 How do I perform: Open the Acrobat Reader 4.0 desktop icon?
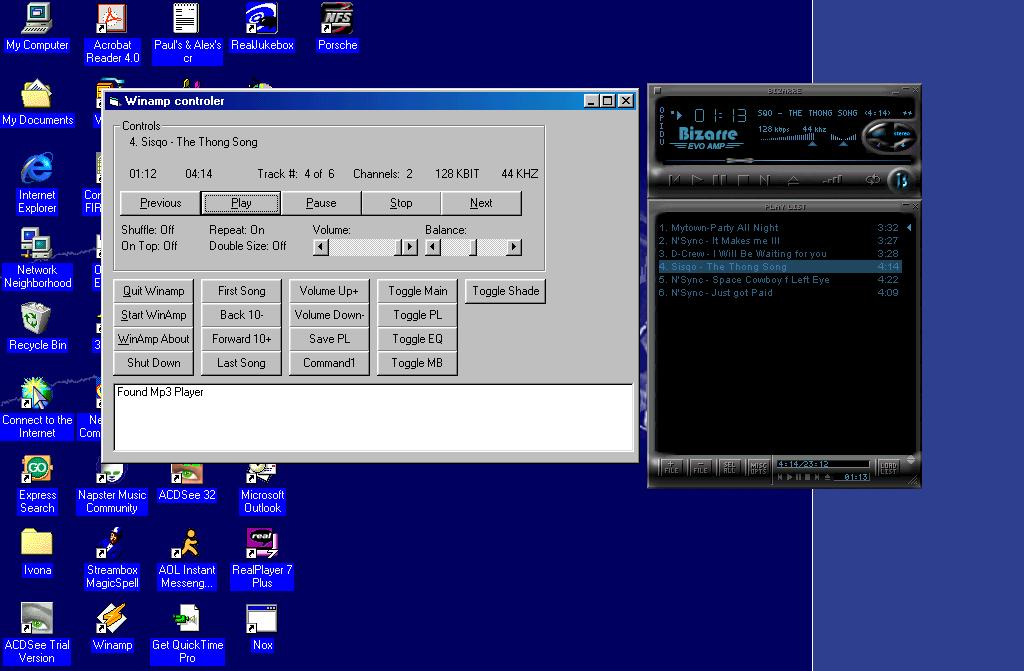pos(112,33)
